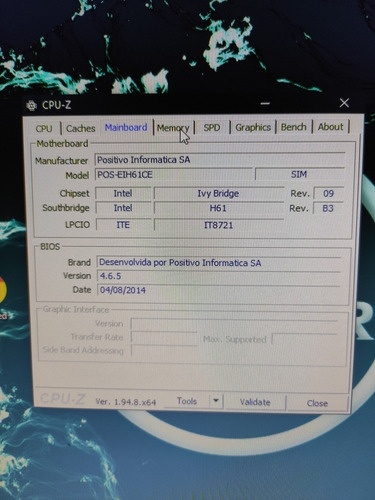
Task: Click the CPU-Z window title text
Action: pos(56,105)
